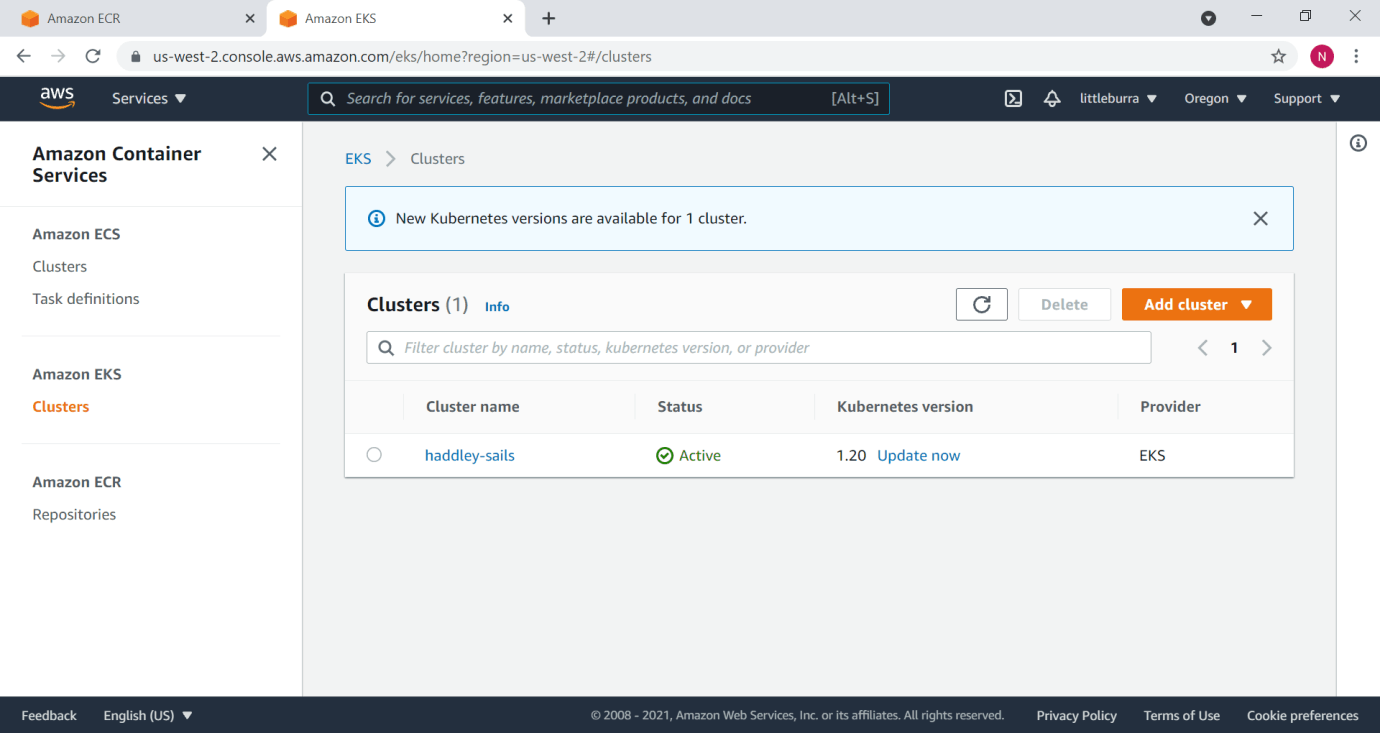1380x733 pixels.
Task: Open the Chrome profile avatar N
Action: pyautogui.click(x=1322, y=56)
